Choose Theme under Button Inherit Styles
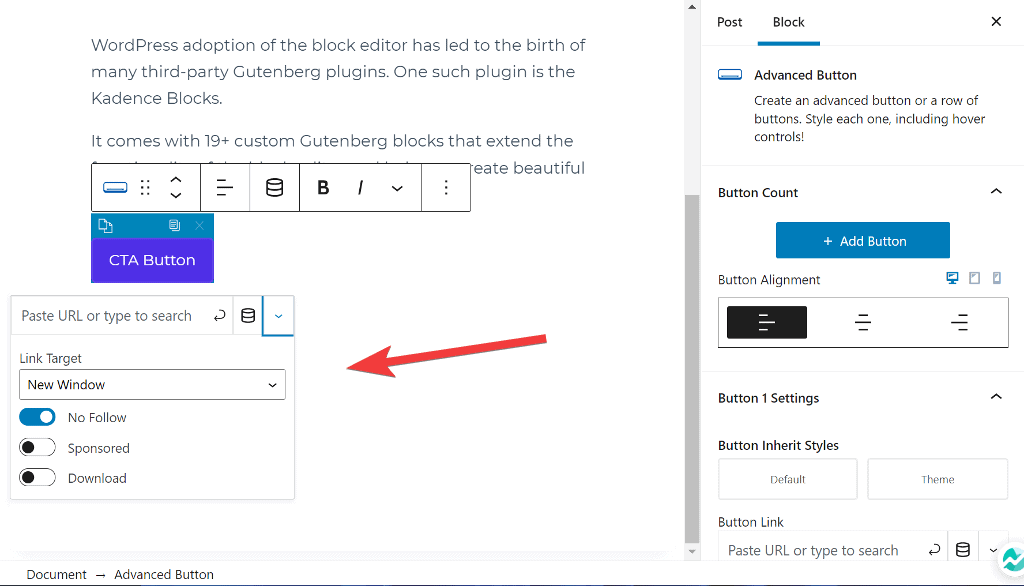1024x586 pixels. pyautogui.click(x=937, y=479)
